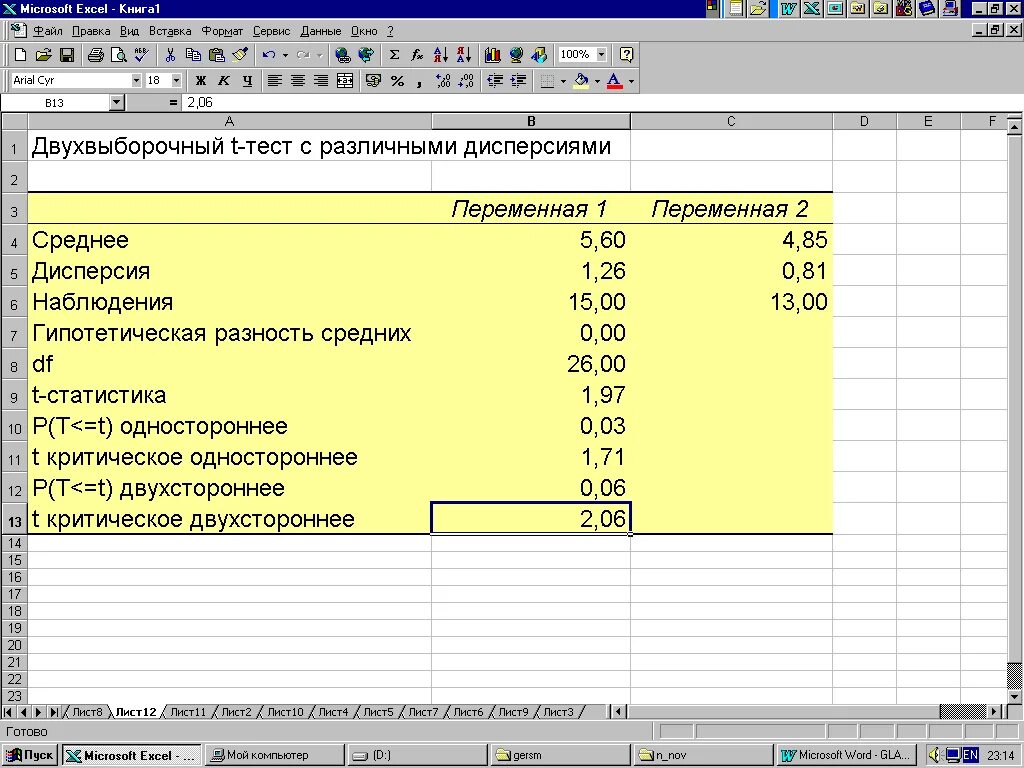Align cell text left
Image resolution: width=1024 pixels, height=768 pixels.
275,81
